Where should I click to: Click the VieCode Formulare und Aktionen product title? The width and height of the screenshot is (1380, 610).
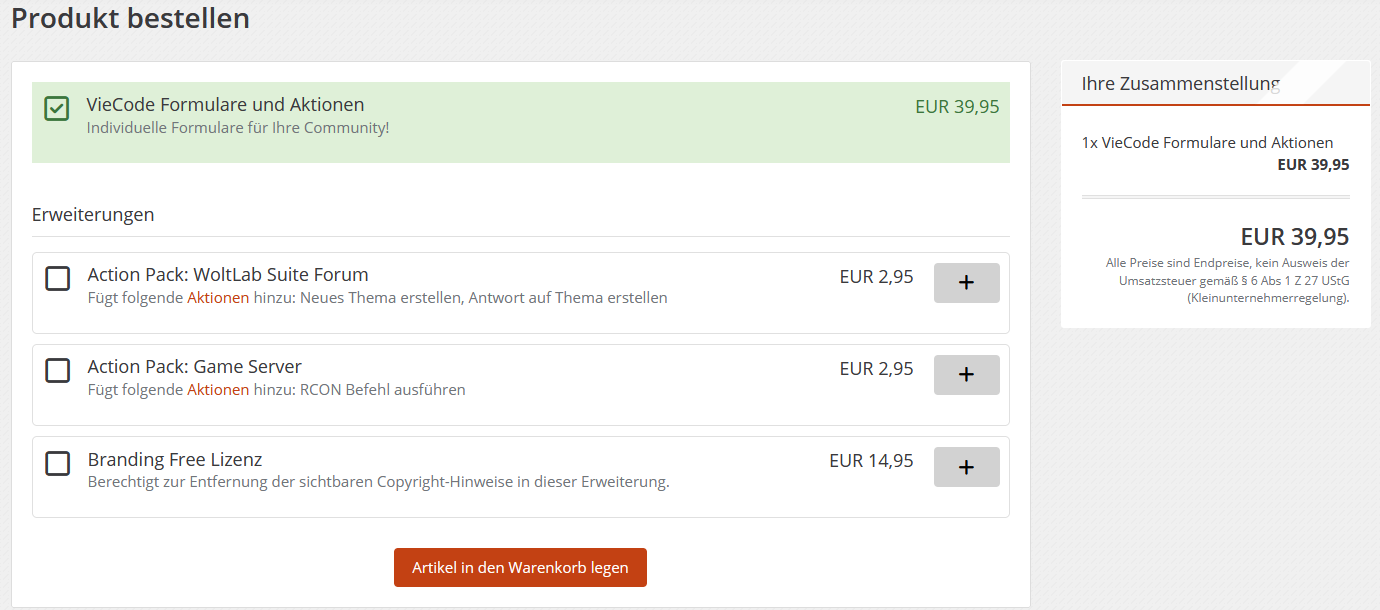coord(225,105)
